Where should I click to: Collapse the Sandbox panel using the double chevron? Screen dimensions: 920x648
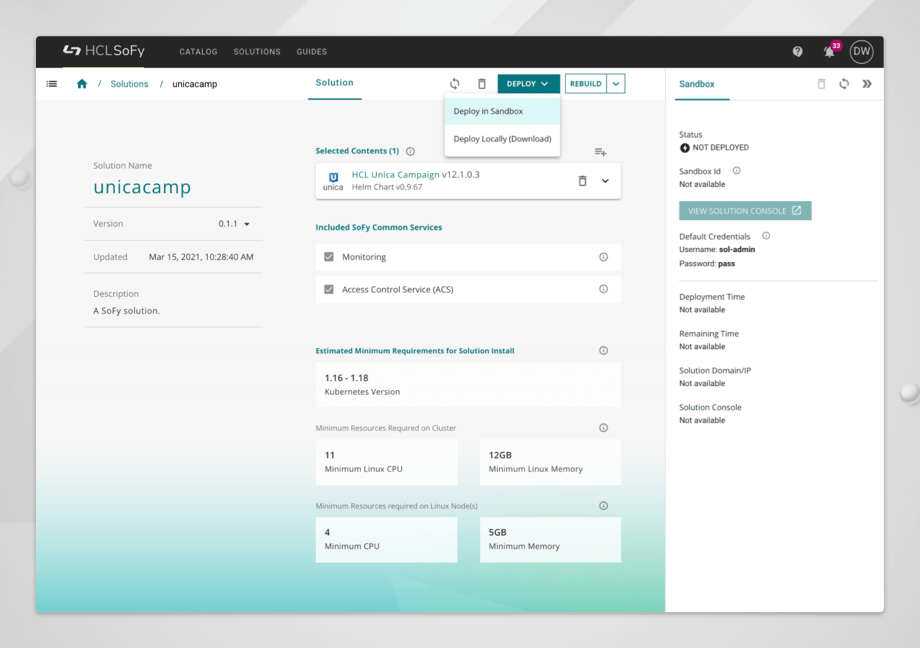pos(867,84)
